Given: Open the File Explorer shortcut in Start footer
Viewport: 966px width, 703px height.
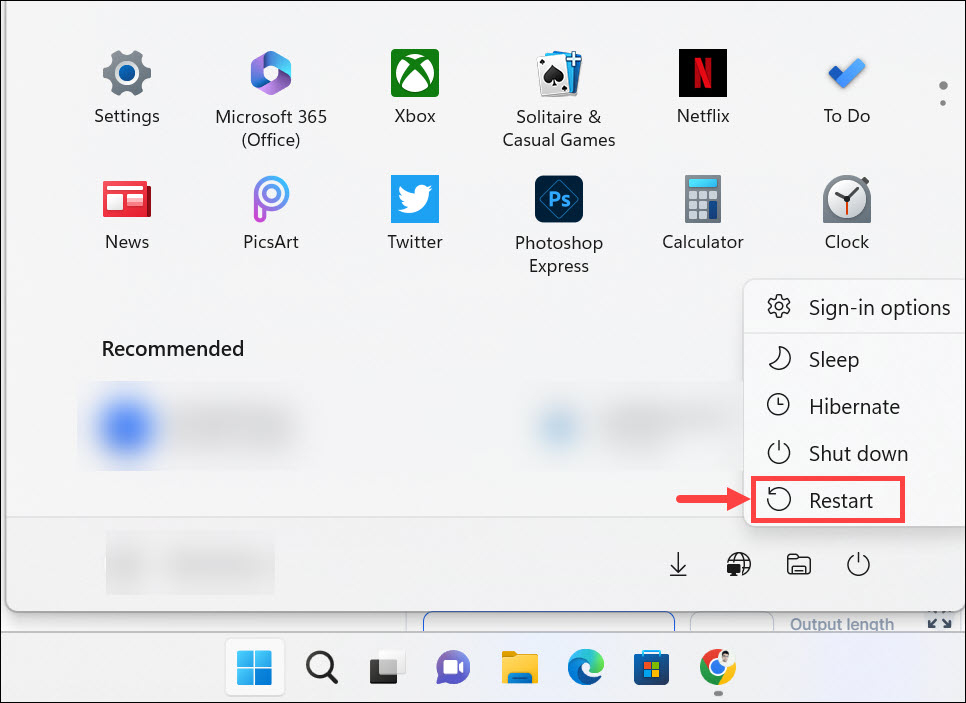Looking at the screenshot, I should pyautogui.click(x=798, y=564).
